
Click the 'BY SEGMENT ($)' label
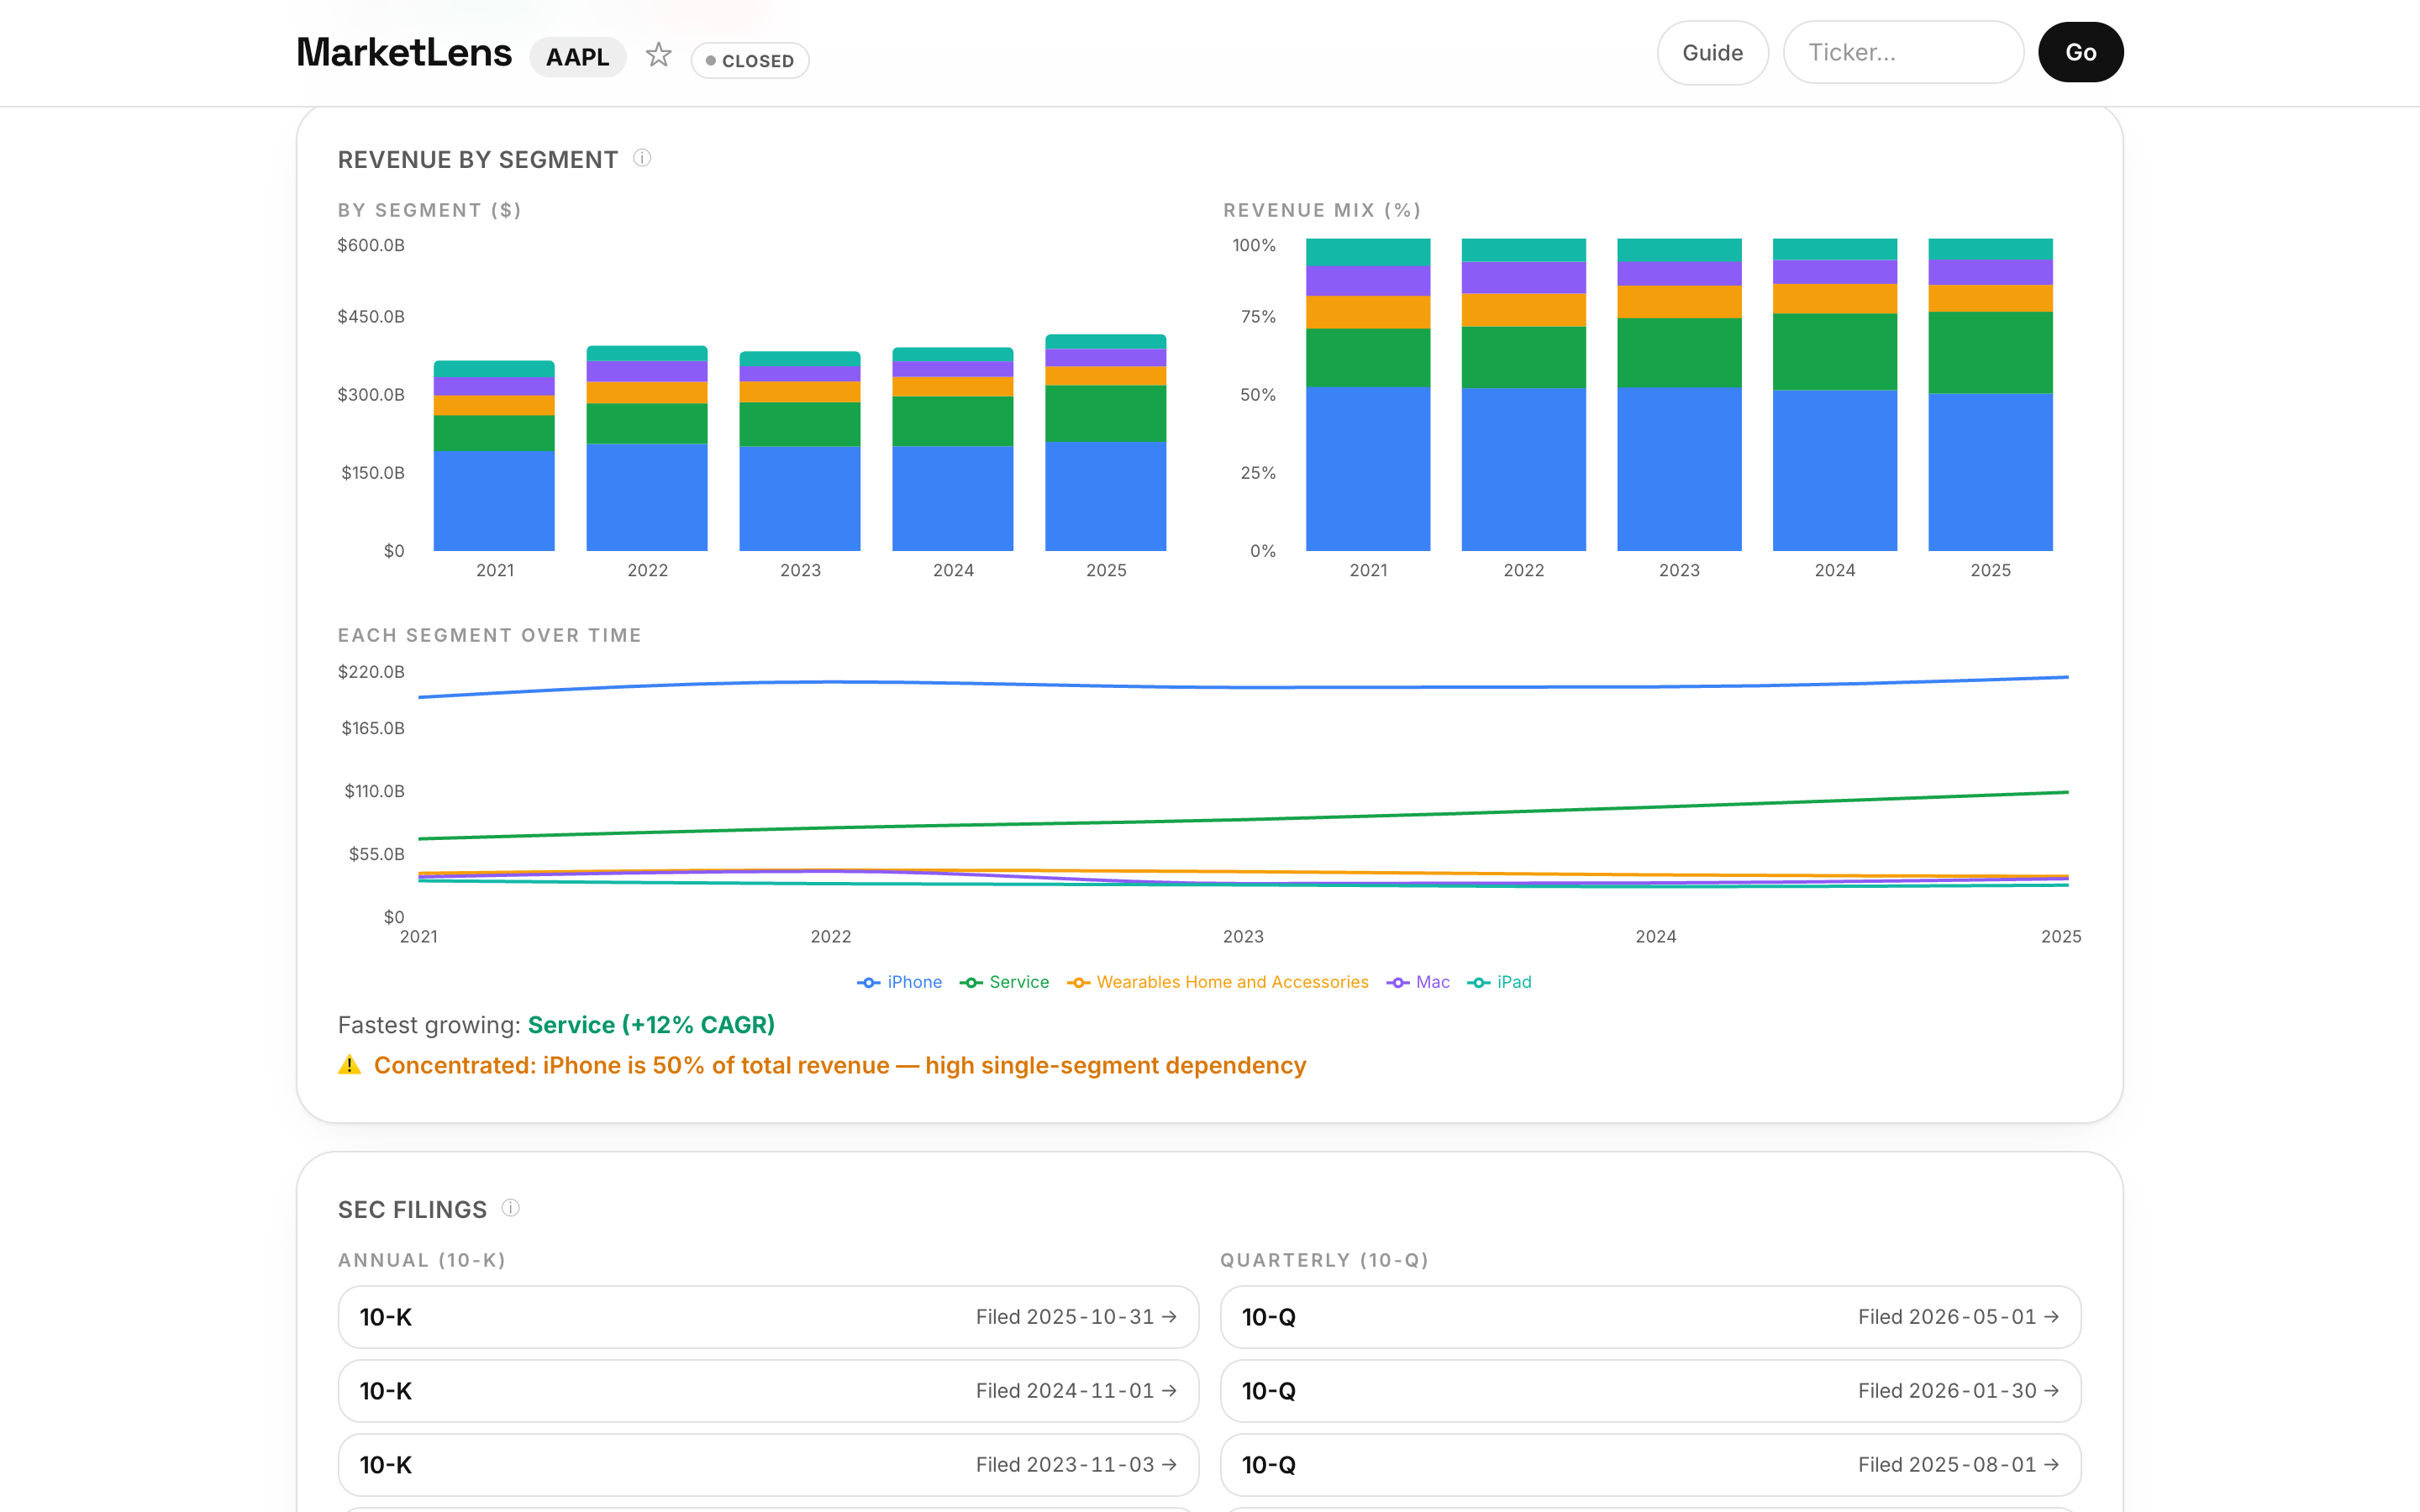(430, 210)
